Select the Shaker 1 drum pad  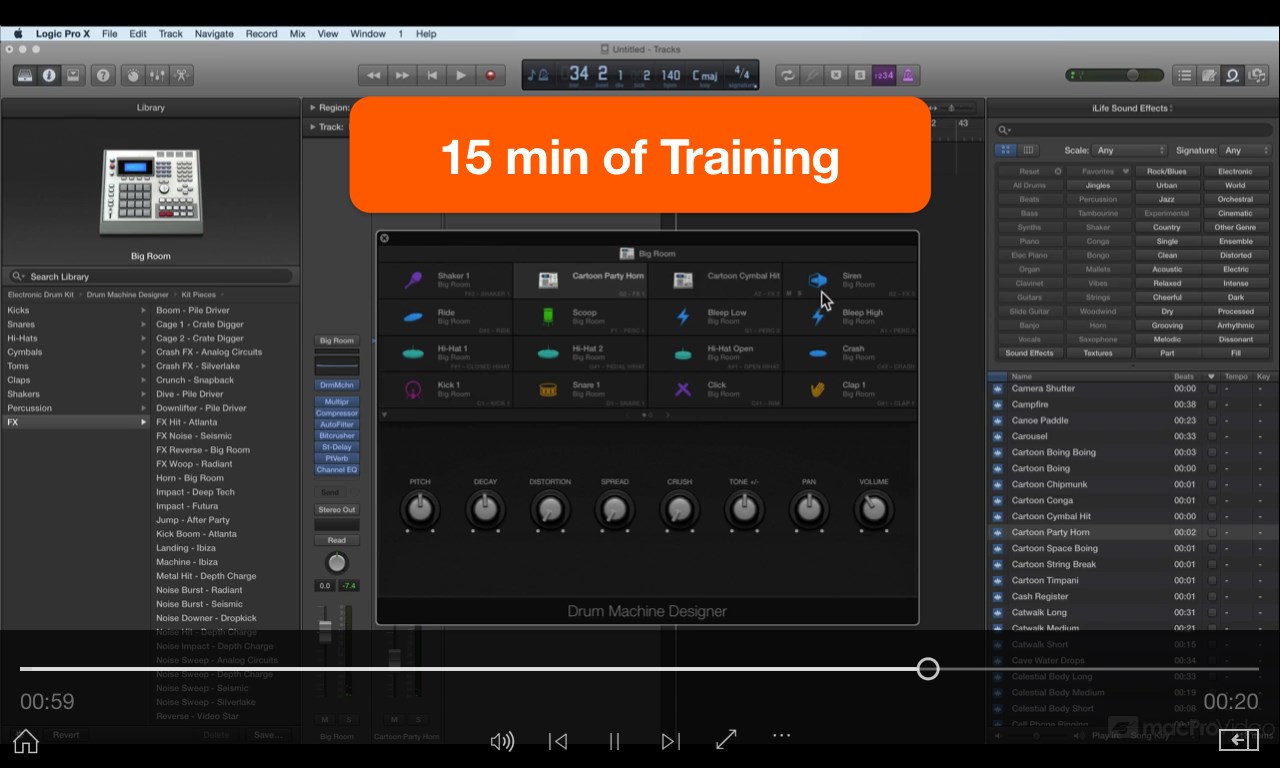pos(446,280)
